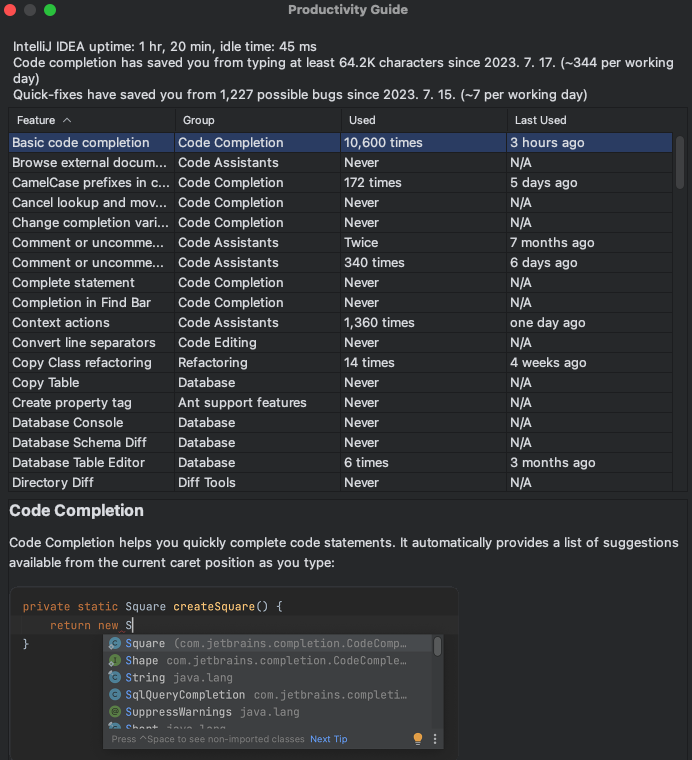This screenshot has width=692, height=760.
Task: Select the Database Table Editor row
Action: (x=340, y=462)
